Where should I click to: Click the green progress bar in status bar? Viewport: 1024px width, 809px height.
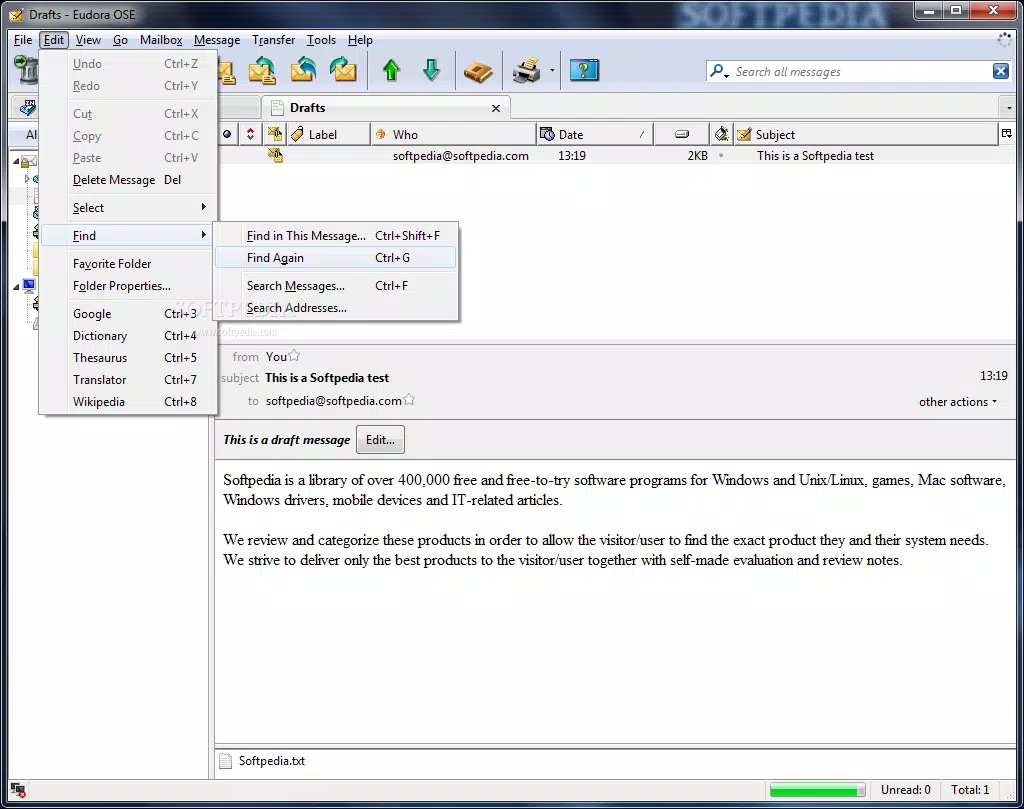coord(817,790)
